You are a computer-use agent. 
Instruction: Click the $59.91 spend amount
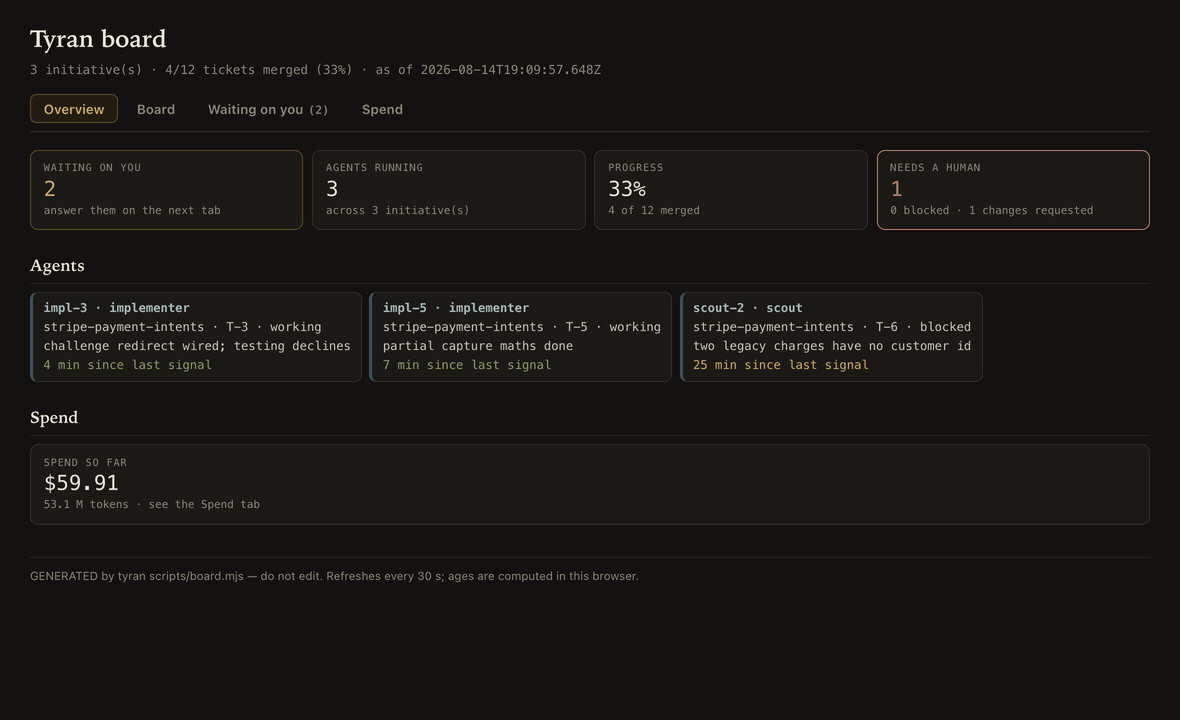[81, 483]
